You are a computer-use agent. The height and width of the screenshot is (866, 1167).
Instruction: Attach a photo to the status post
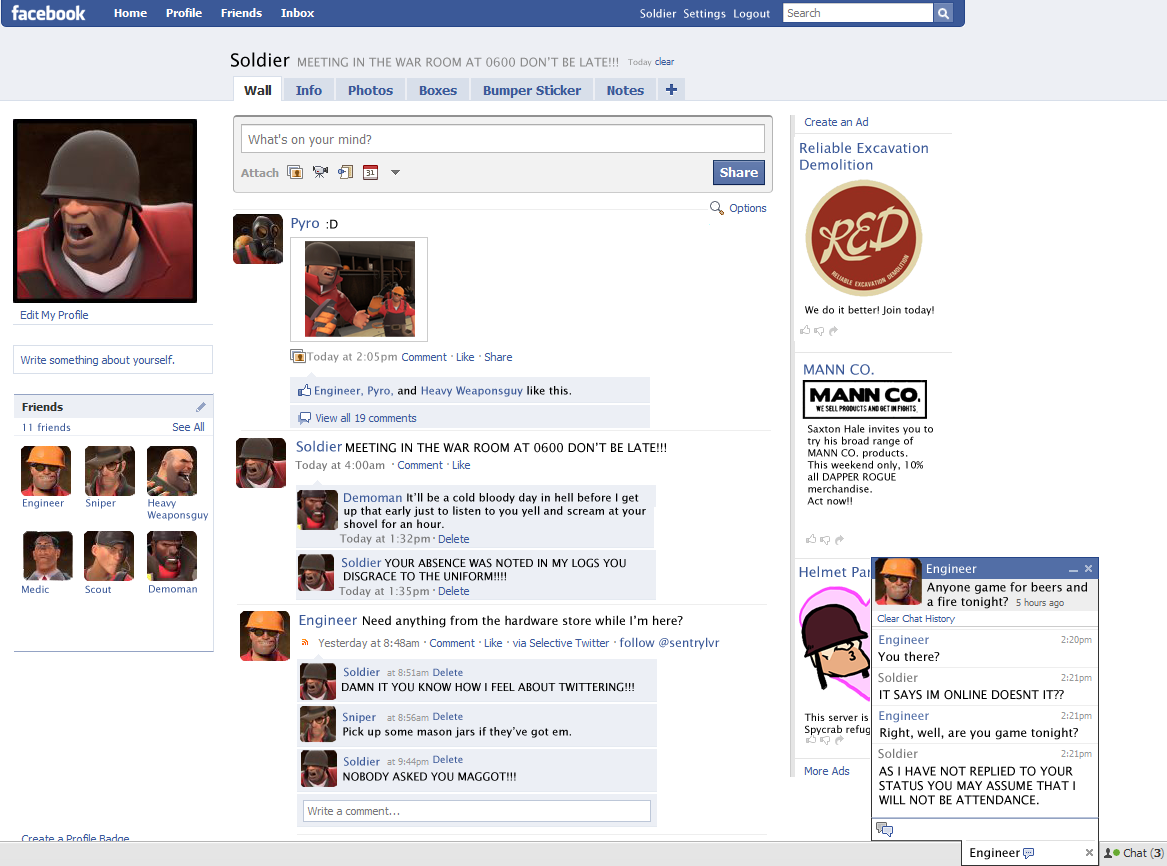tap(295, 173)
